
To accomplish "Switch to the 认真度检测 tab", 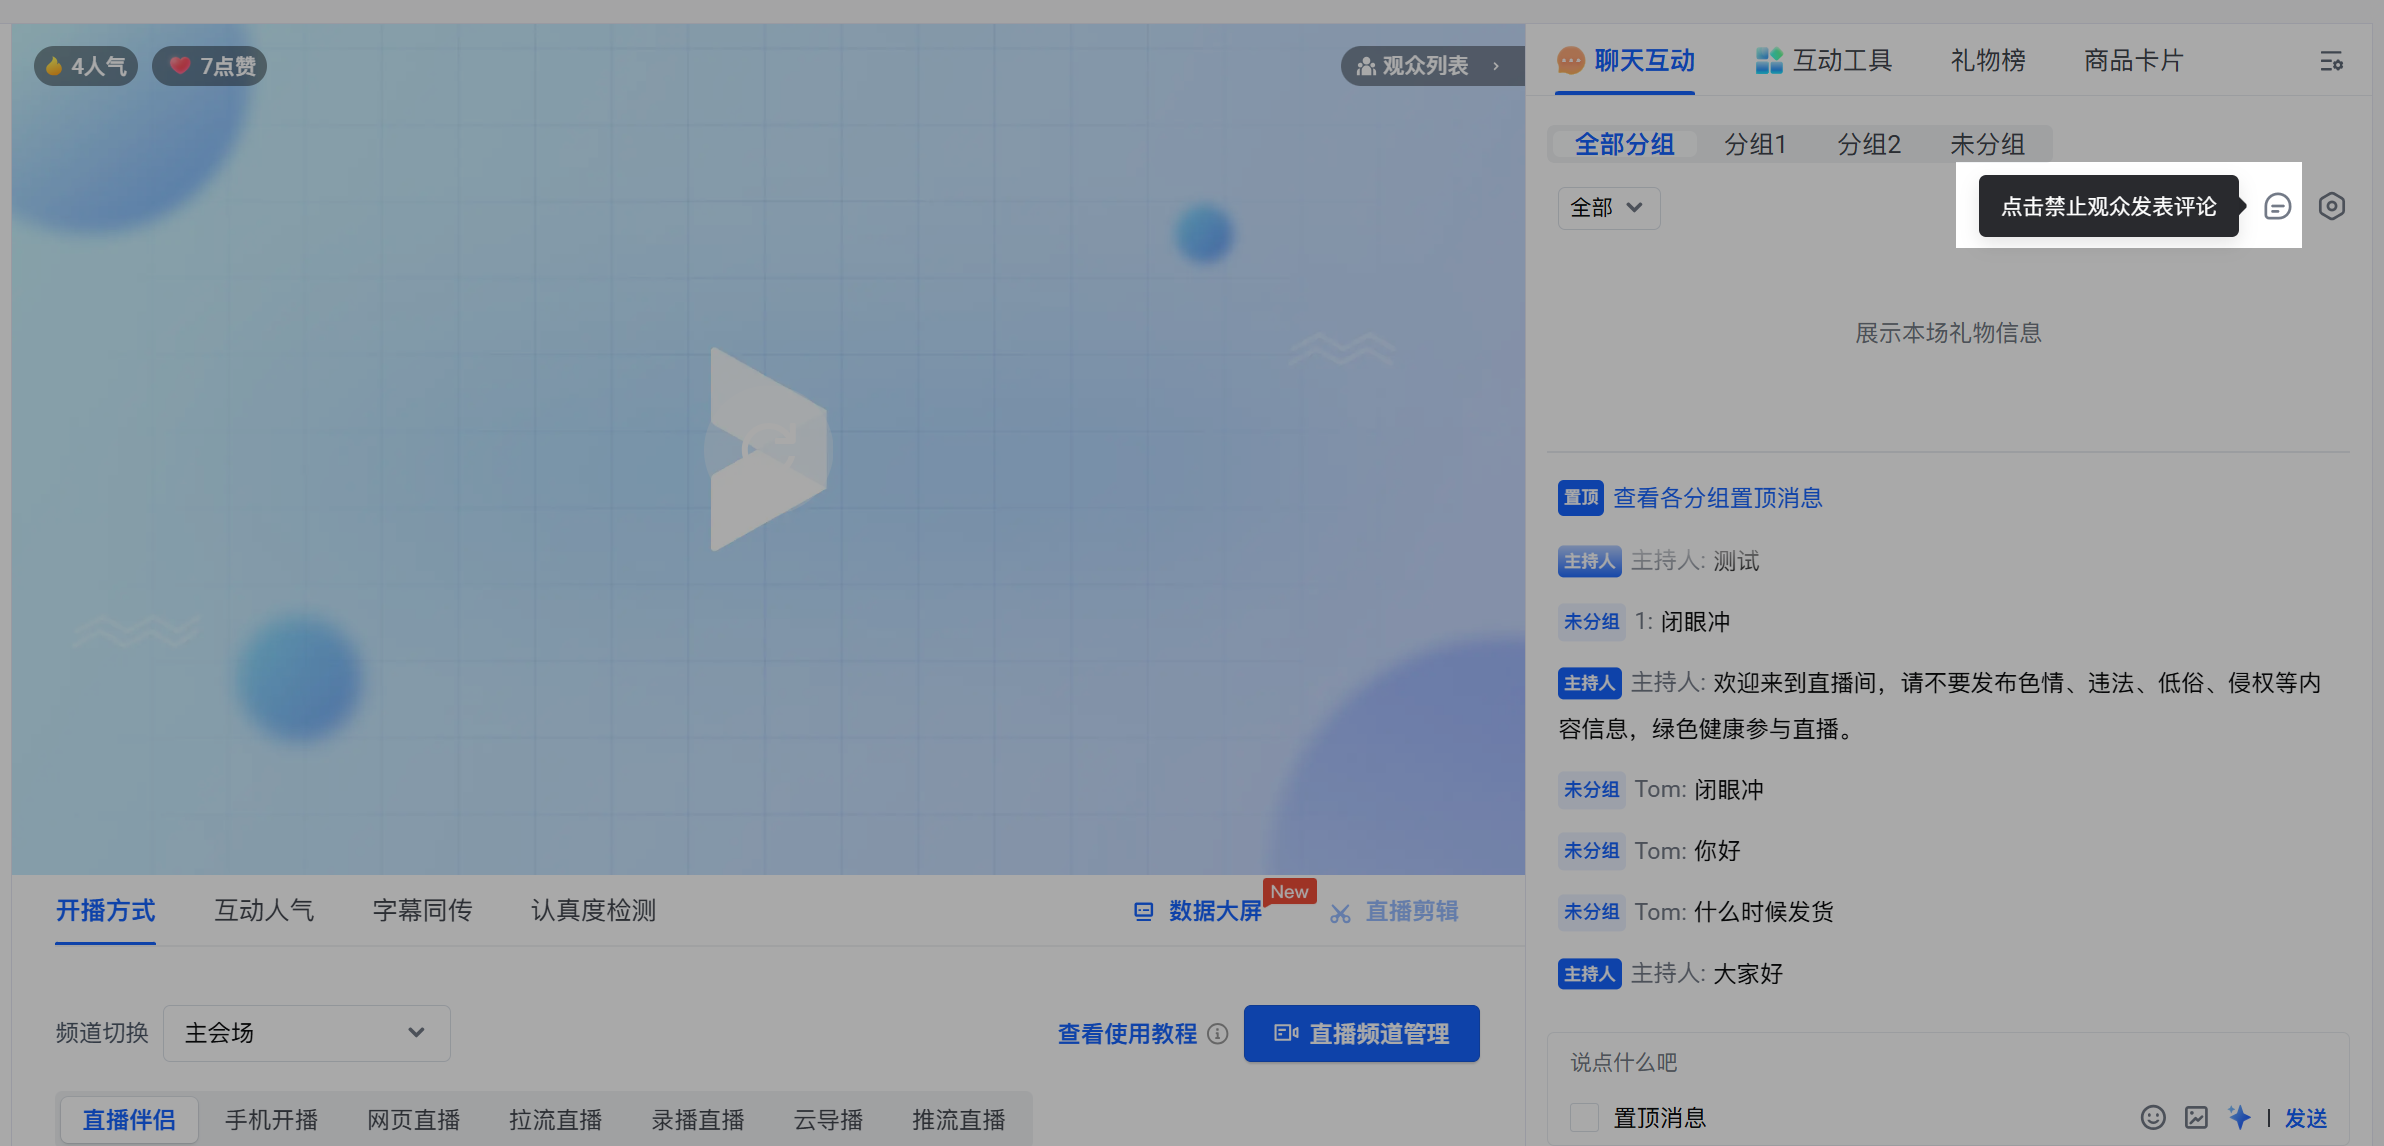I will coord(593,911).
